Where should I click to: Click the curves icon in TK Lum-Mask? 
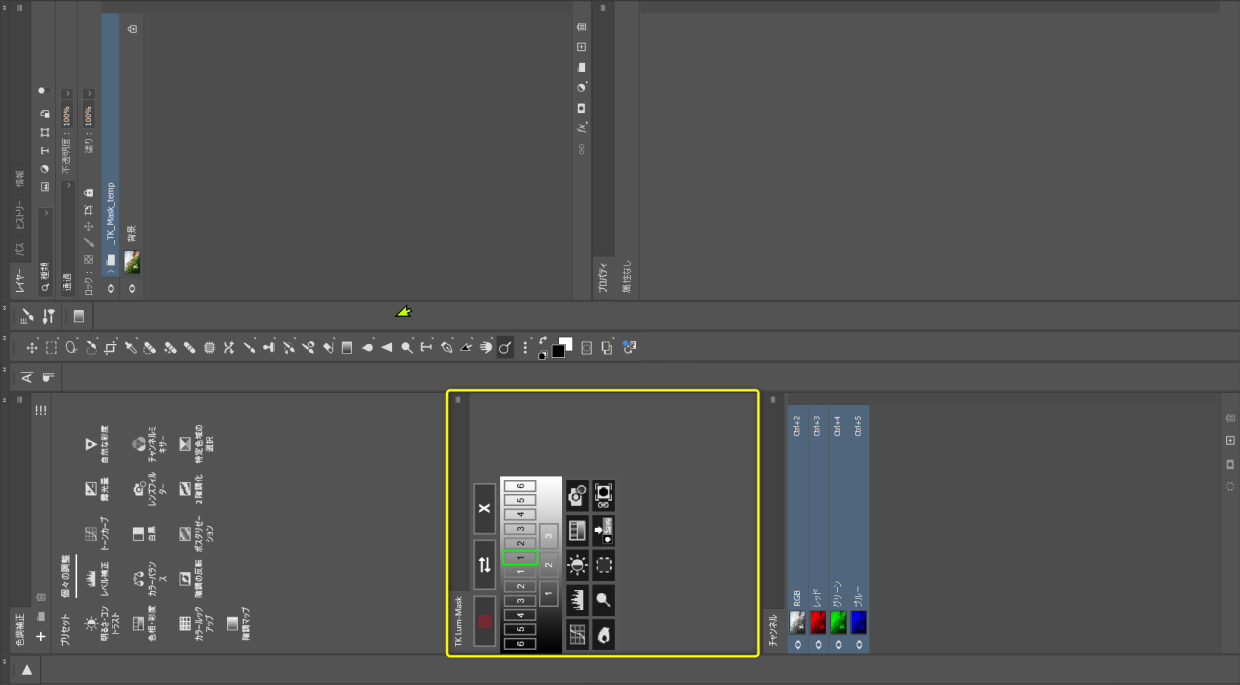coord(577,634)
